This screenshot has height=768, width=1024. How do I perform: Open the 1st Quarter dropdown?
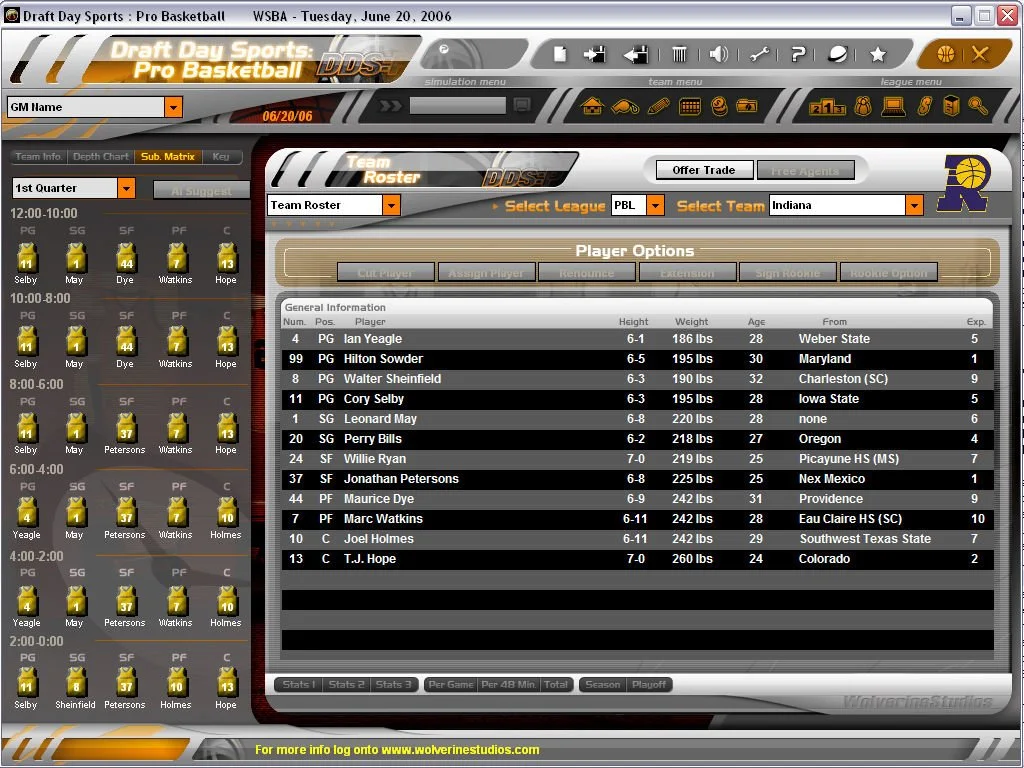tap(126, 188)
